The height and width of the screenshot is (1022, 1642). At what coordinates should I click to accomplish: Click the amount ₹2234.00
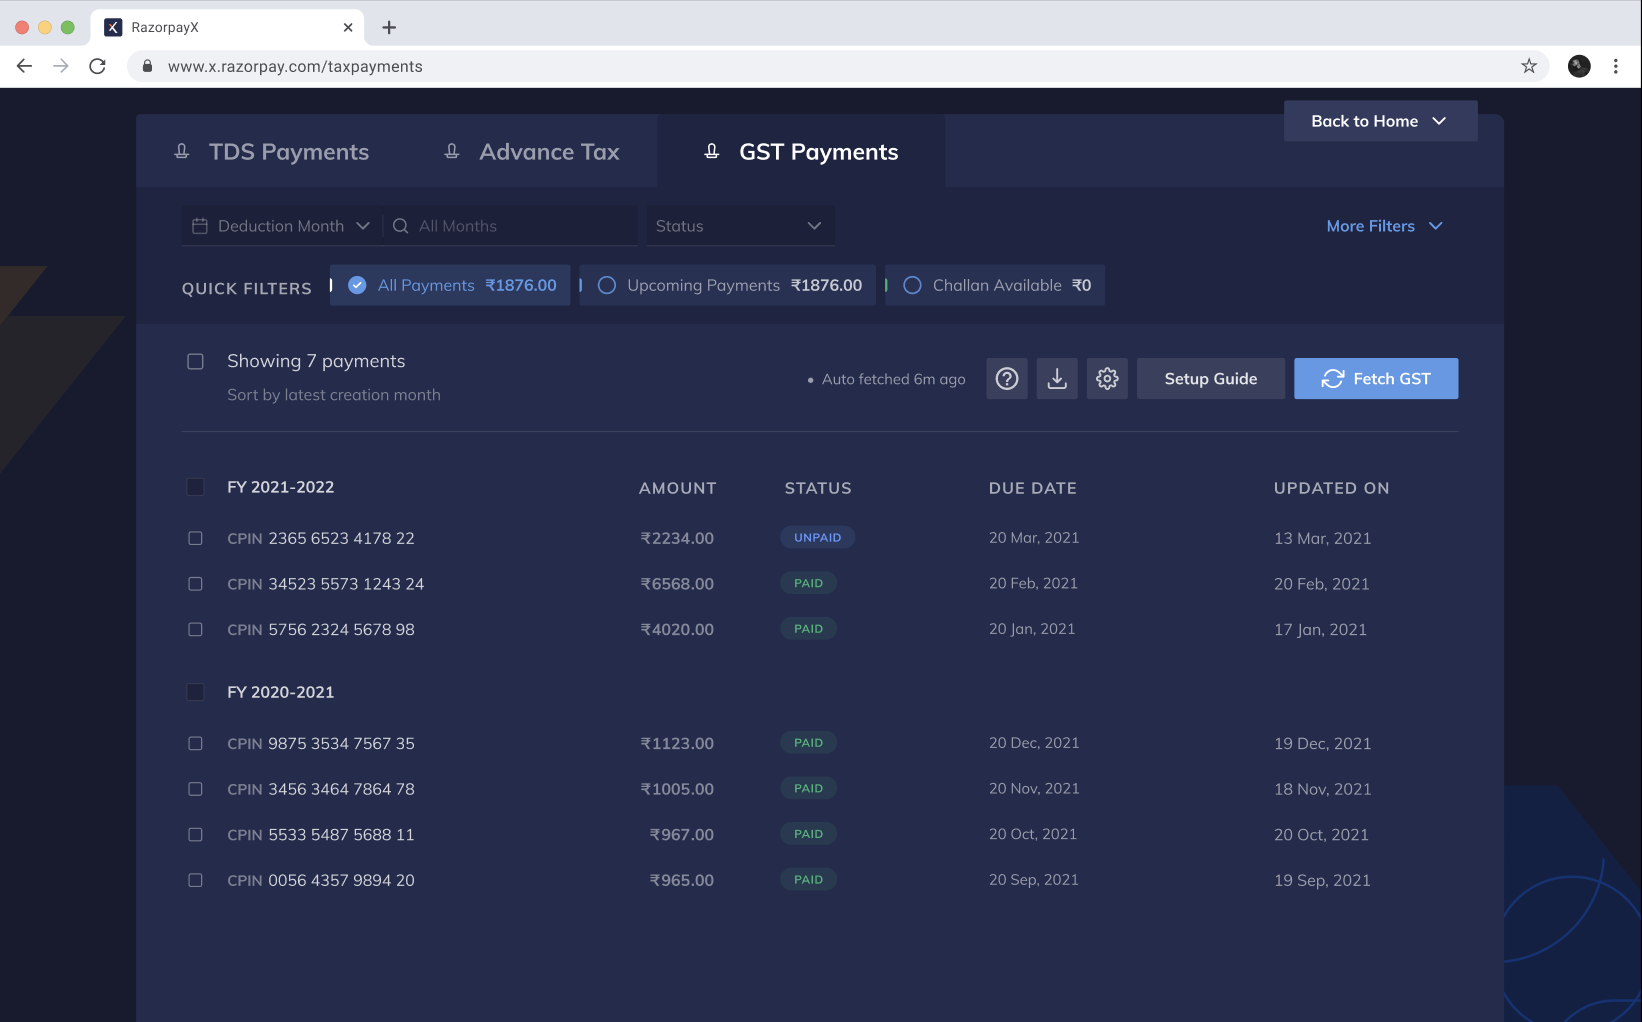click(x=677, y=538)
